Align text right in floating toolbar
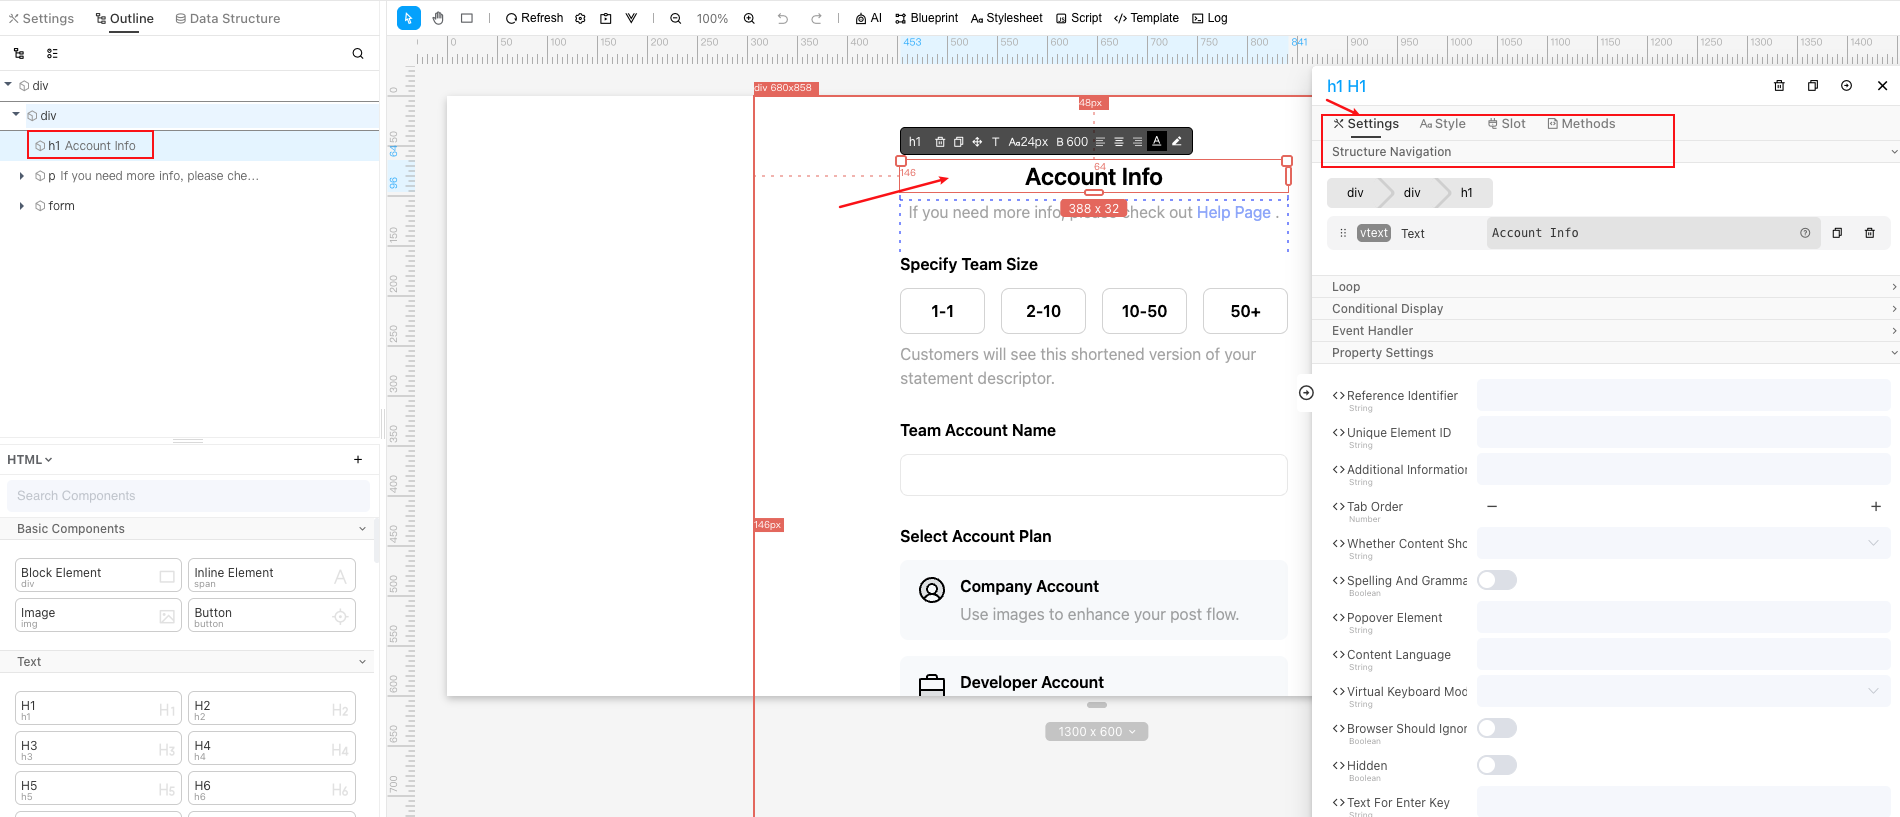 pos(1137,142)
